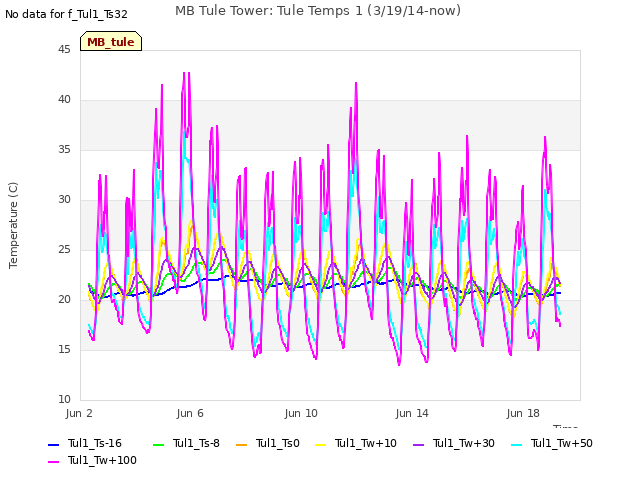Click the 'No data for f_Tul1_Ts32' message
Viewport: 640px width, 480px height.
66,15
